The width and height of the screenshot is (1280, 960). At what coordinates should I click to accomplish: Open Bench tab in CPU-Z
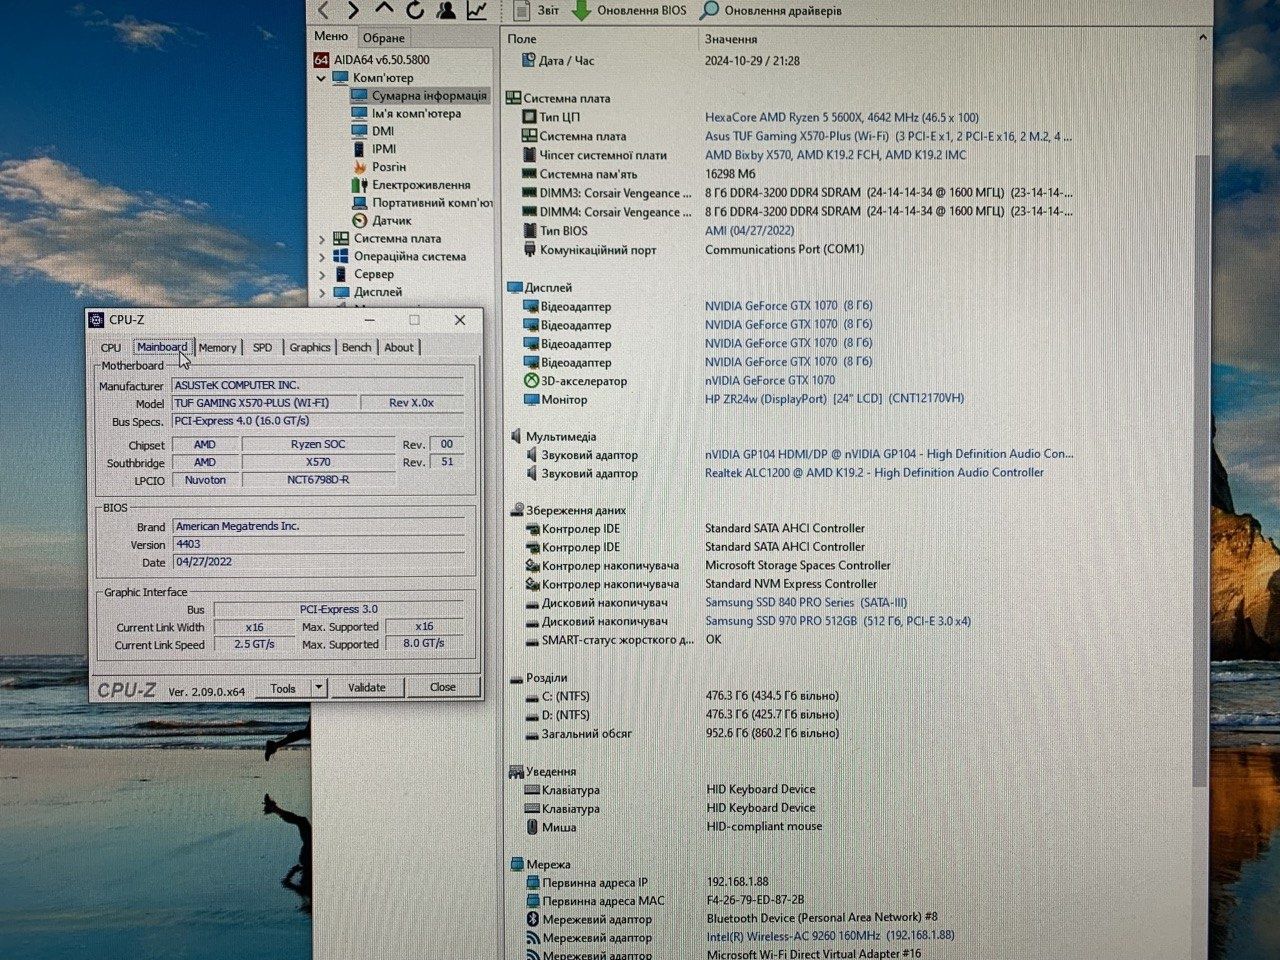click(357, 348)
